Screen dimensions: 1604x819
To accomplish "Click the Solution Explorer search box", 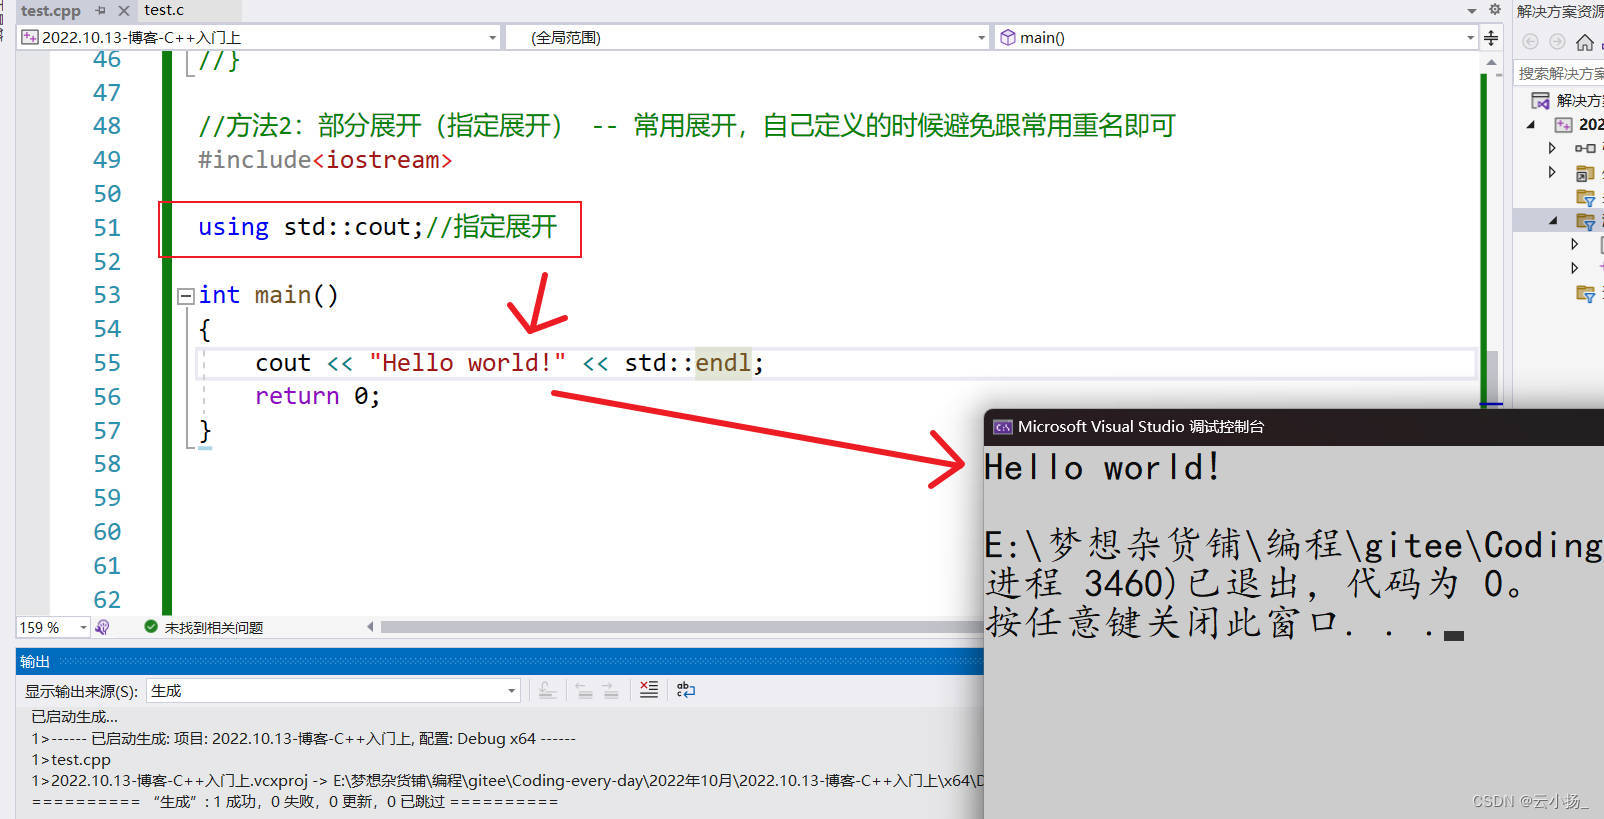I will pos(1560,73).
